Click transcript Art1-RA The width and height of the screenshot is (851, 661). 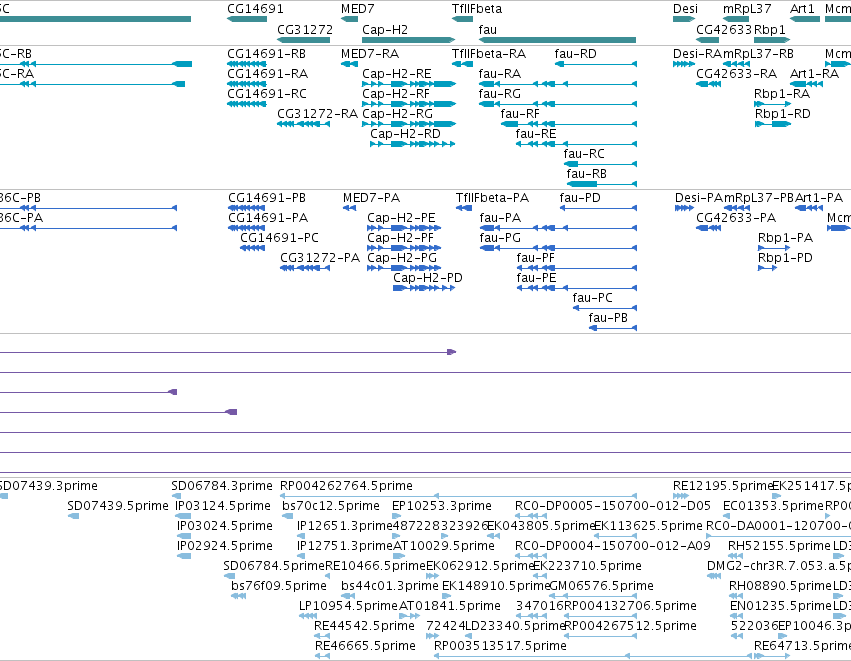pos(806,84)
